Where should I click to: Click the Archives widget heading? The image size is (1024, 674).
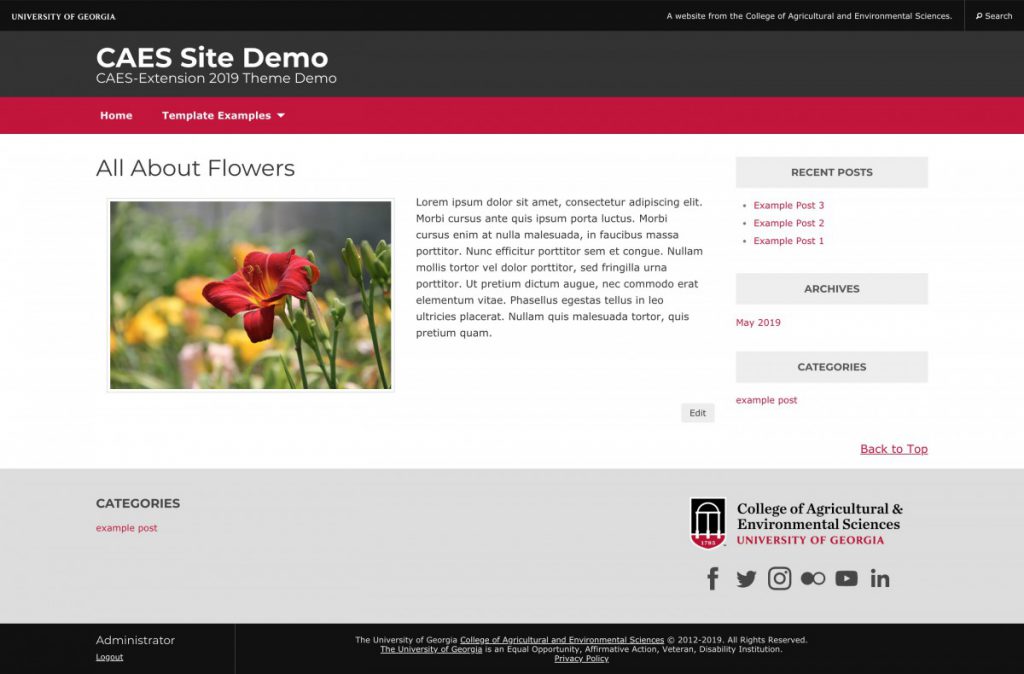coord(831,289)
